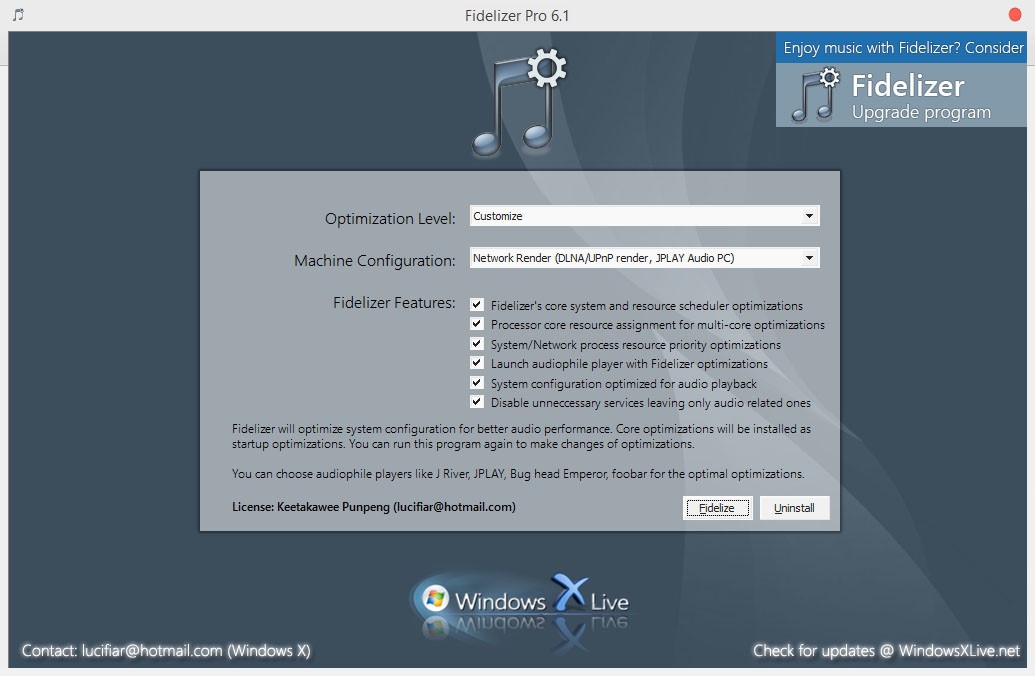Viewport: 1035px width, 676px height.
Task: Close the window with the red button
Action: 1015,15
